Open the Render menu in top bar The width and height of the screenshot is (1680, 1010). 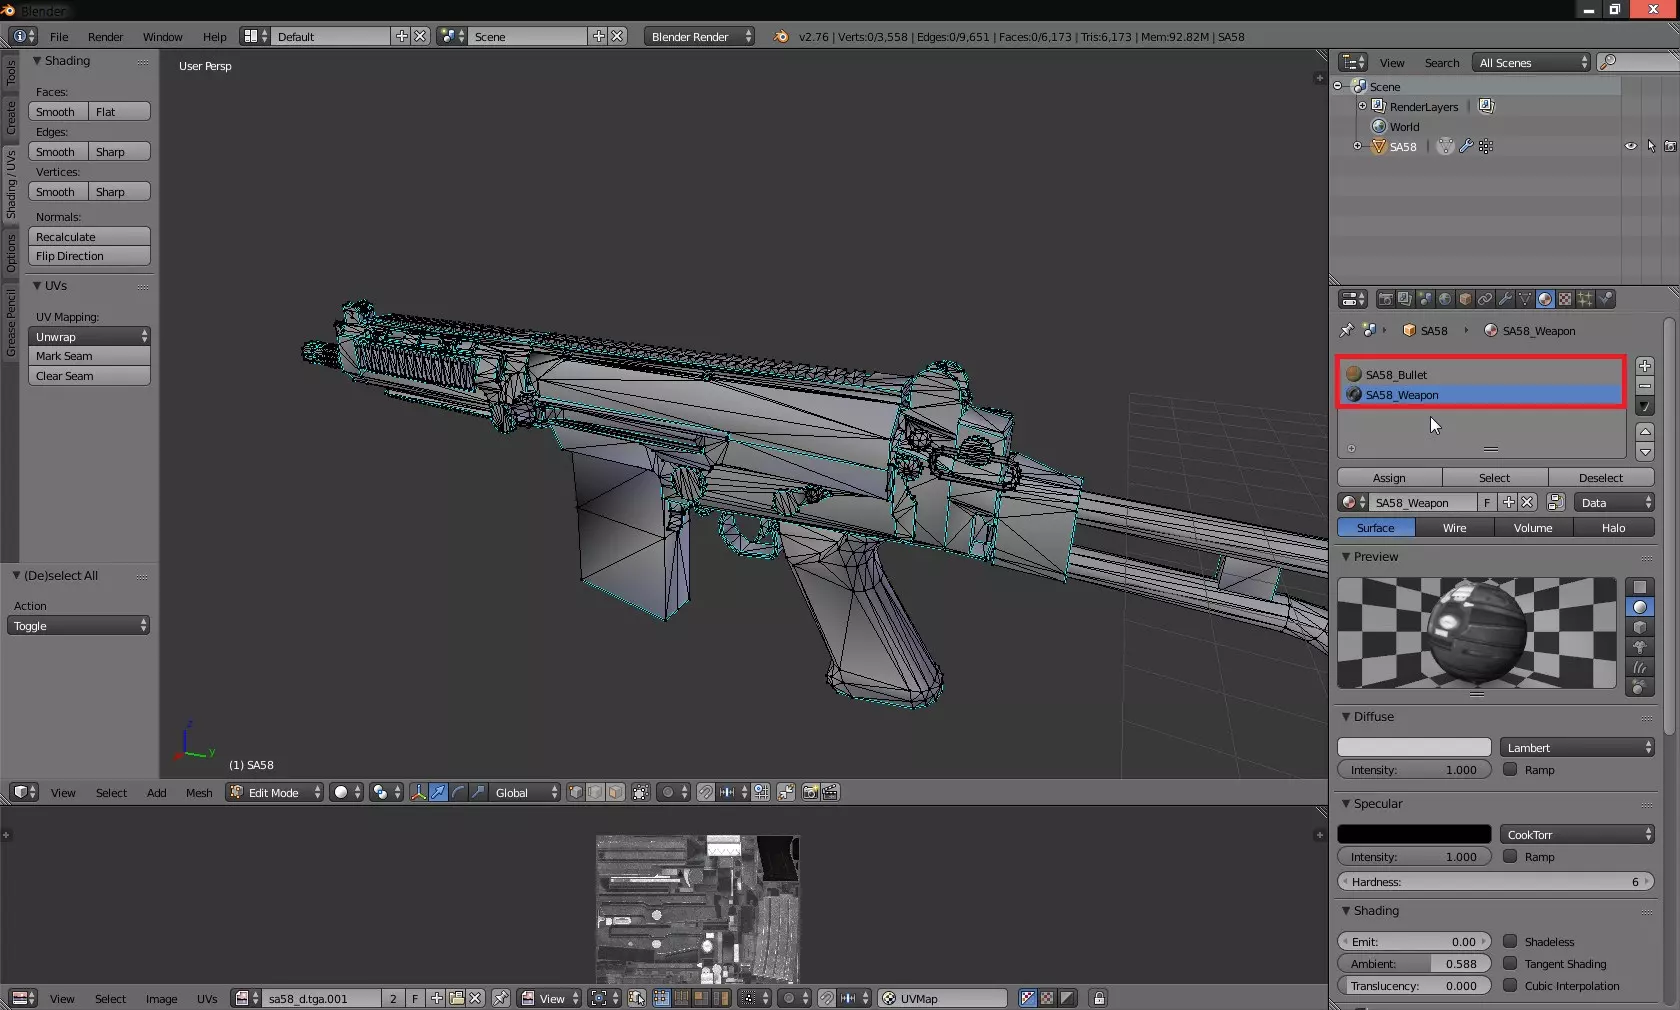coord(105,36)
